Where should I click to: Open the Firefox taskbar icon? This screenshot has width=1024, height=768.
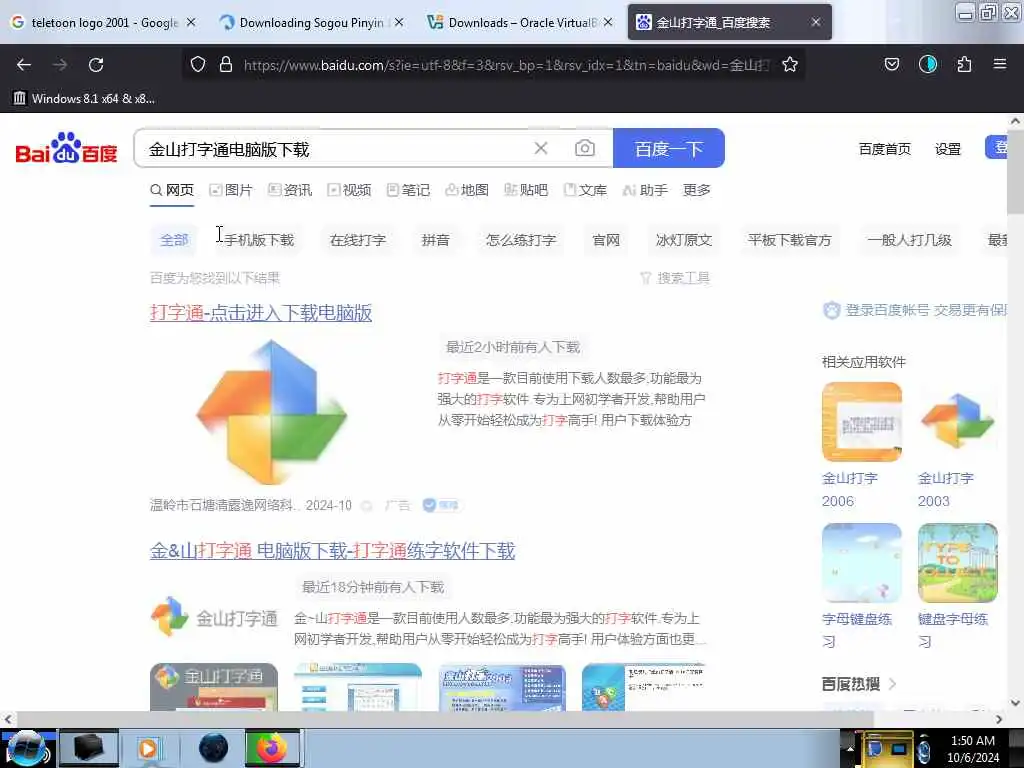tap(272, 748)
